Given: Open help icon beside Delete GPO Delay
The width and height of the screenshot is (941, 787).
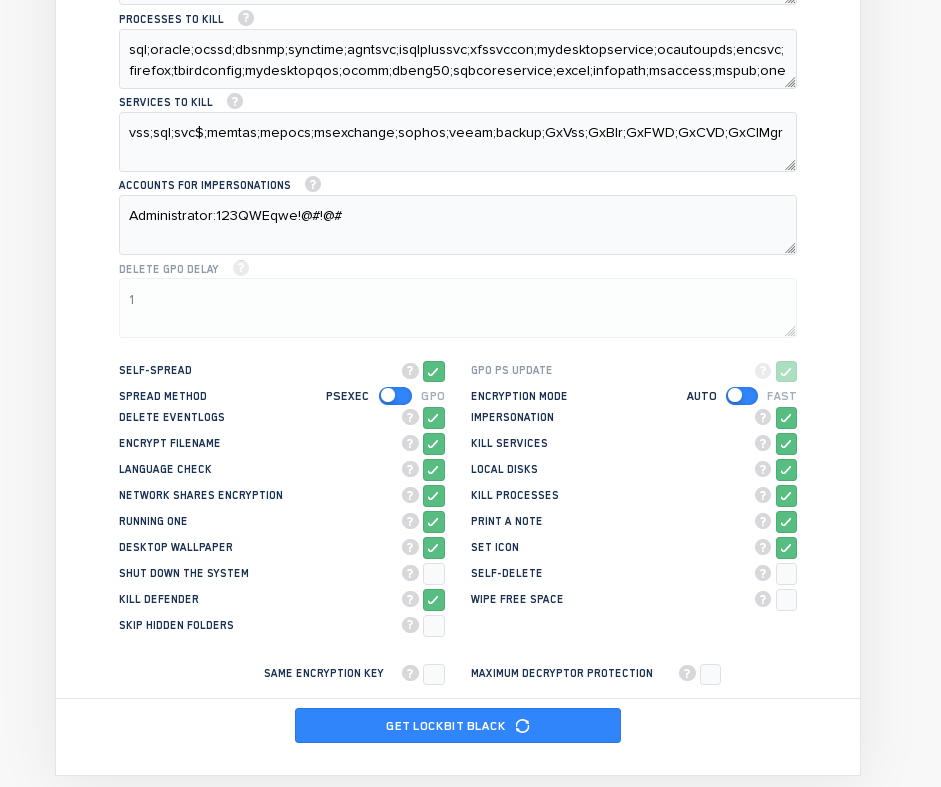Looking at the screenshot, I should click(241, 268).
